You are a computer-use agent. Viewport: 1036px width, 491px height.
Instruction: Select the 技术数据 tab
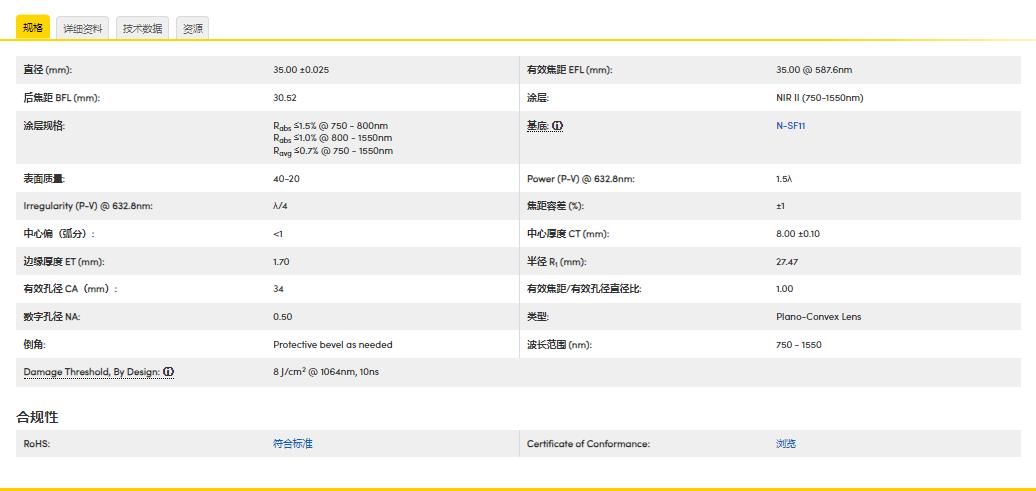click(142, 29)
